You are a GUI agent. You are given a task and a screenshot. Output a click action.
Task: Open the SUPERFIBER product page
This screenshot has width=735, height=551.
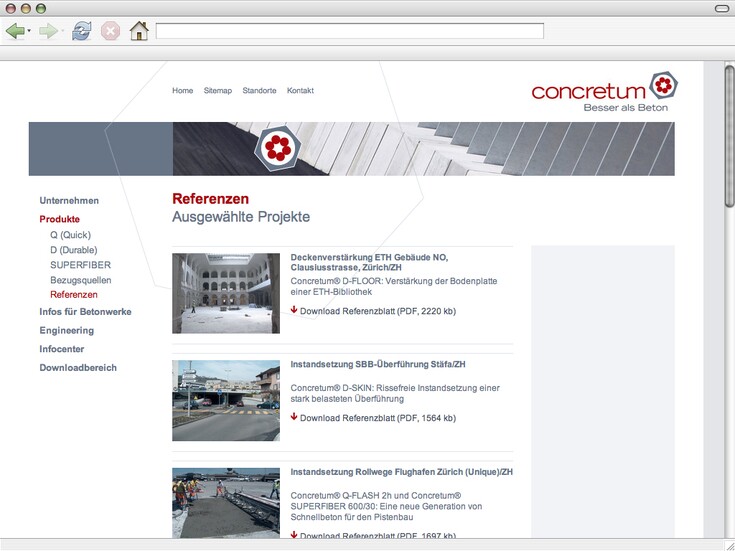coord(81,265)
